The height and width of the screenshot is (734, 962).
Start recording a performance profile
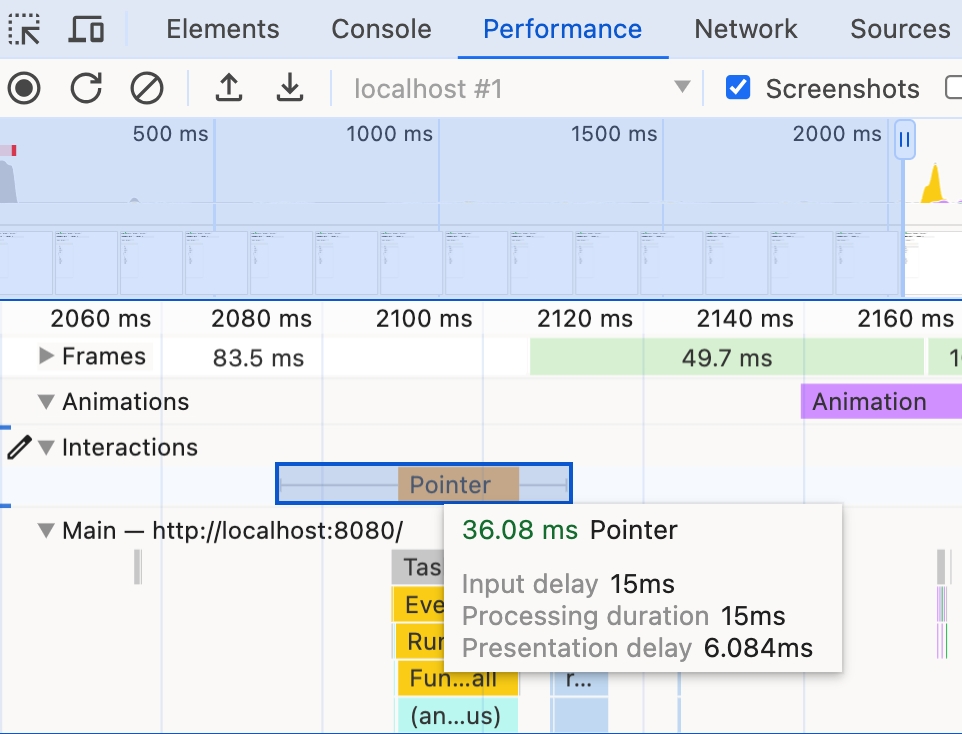click(24, 89)
